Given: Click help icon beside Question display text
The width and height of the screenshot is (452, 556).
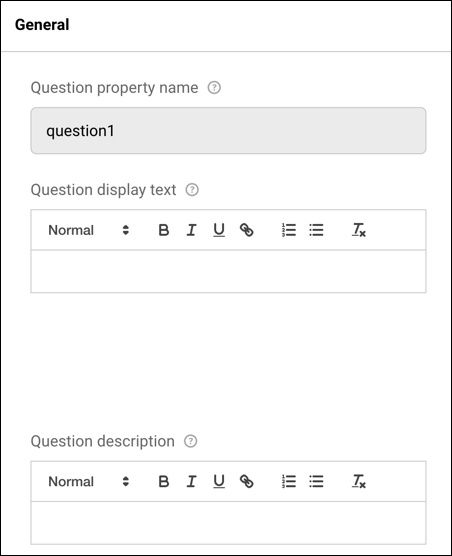Looking at the screenshot, I should 192,190.
